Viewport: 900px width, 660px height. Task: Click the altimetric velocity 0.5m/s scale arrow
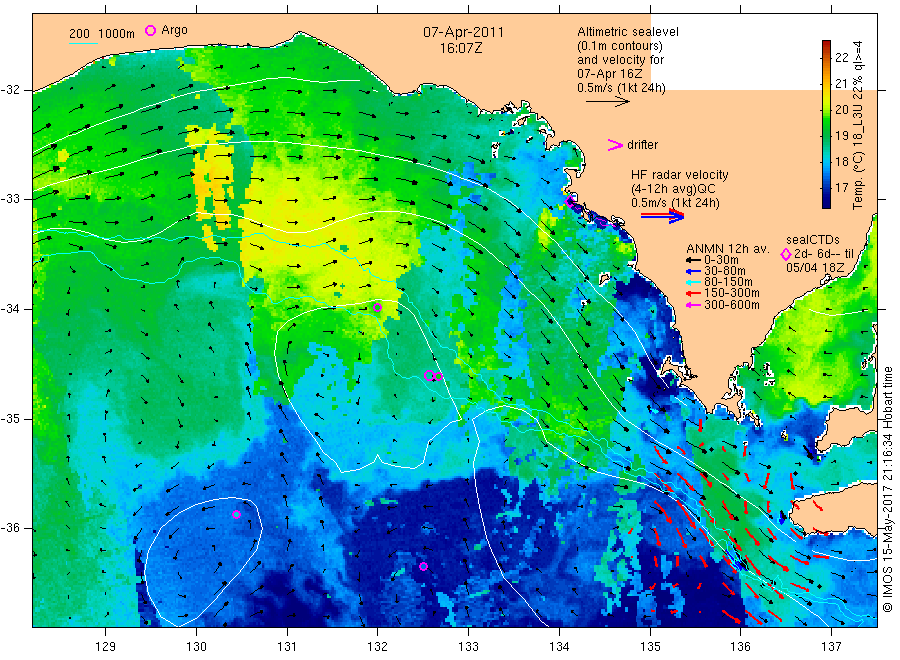pos(608,102)
